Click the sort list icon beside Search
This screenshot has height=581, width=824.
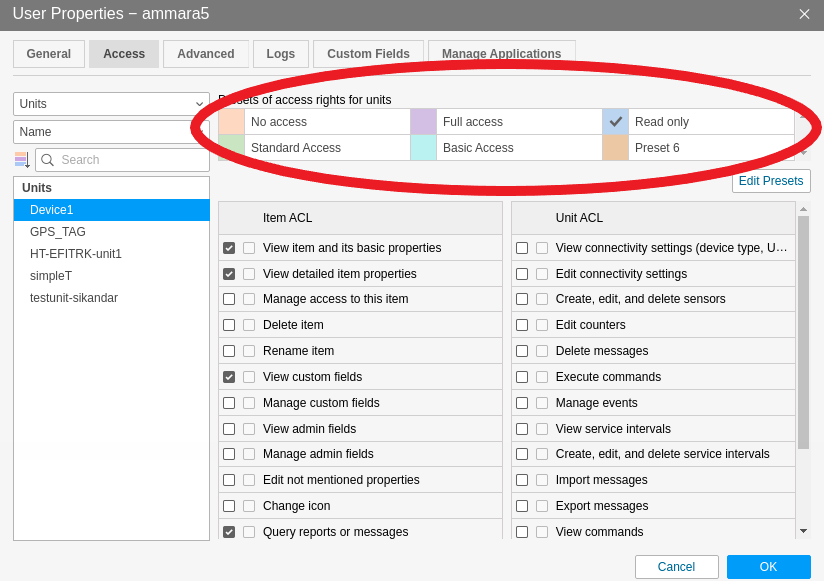[21, 160]
